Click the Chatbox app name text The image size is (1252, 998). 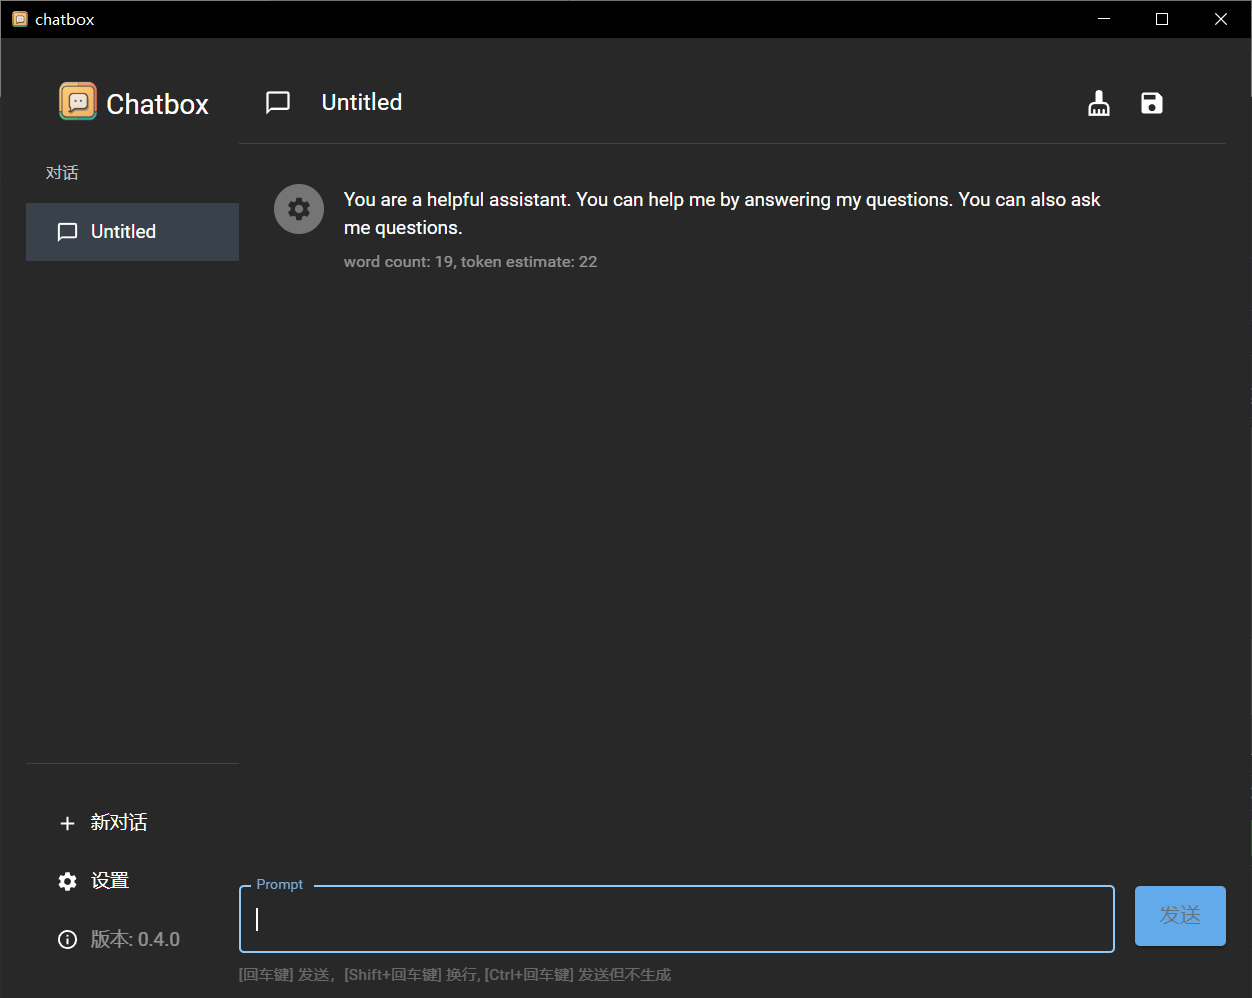pyautogui.click(x=158, y=104)
